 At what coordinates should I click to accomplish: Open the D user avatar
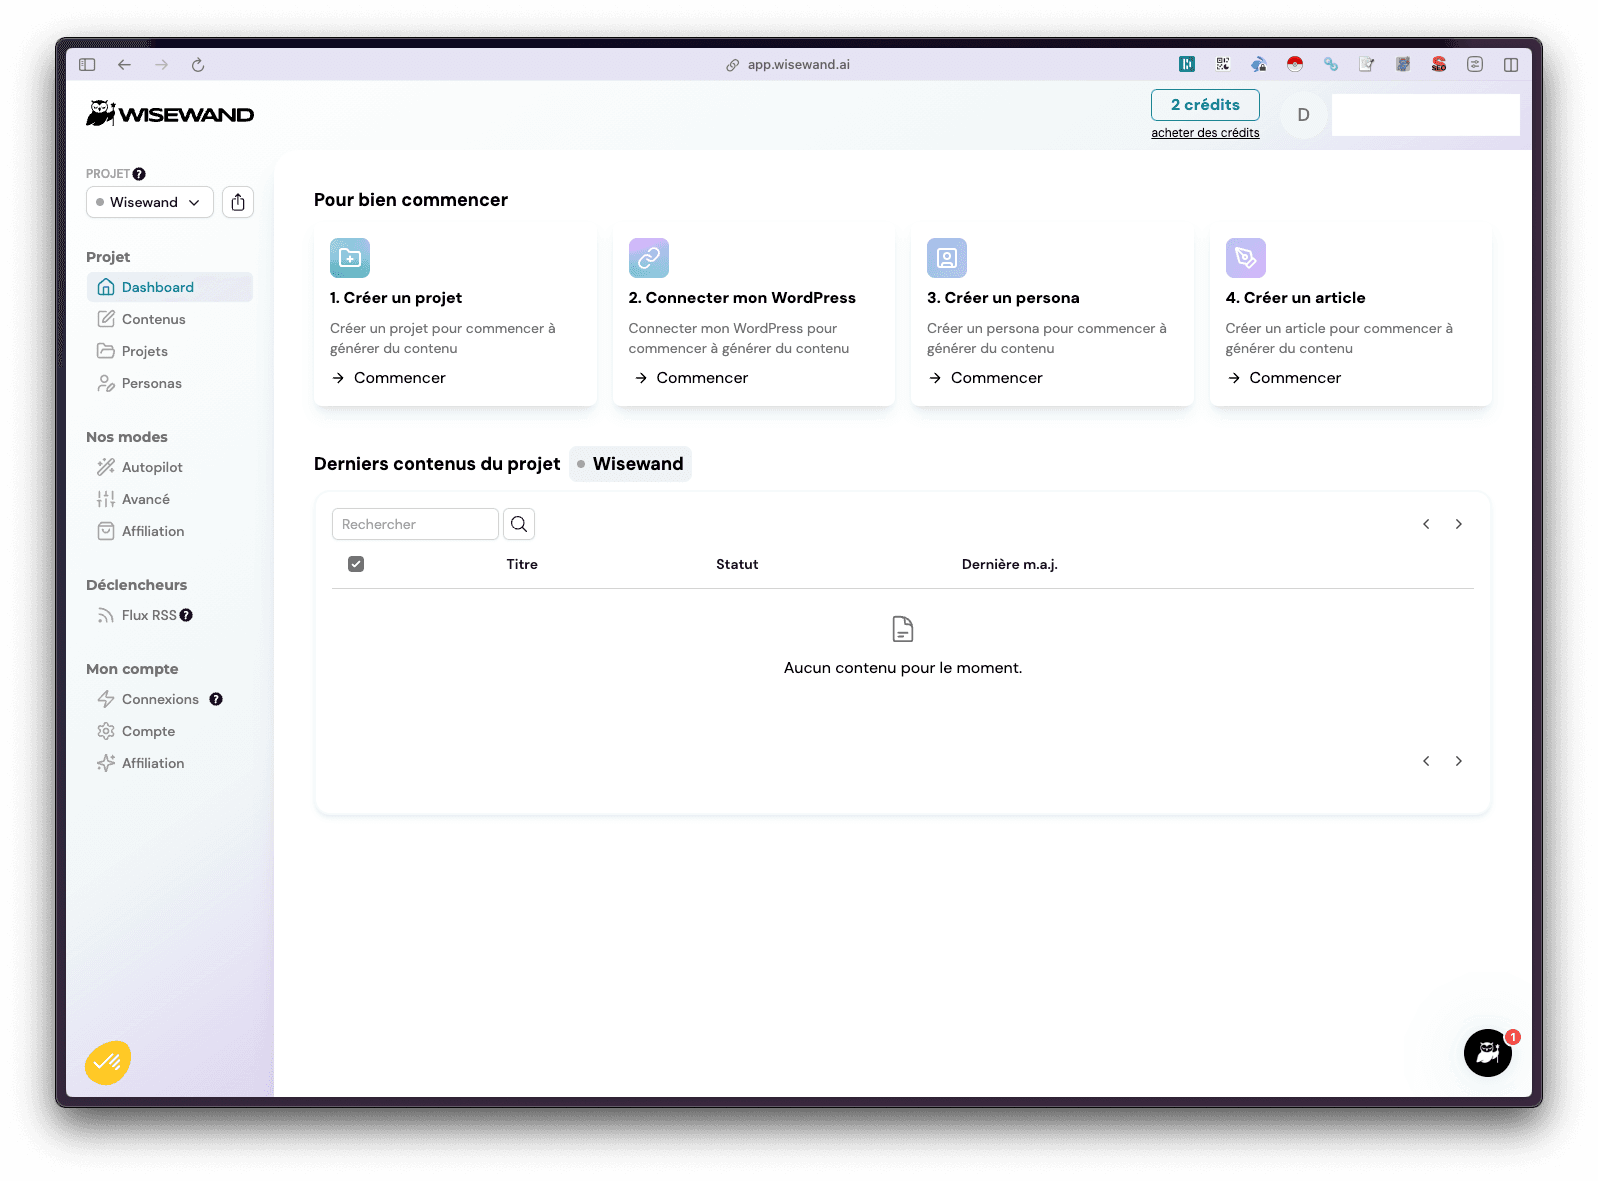(x=1303, y=115)
